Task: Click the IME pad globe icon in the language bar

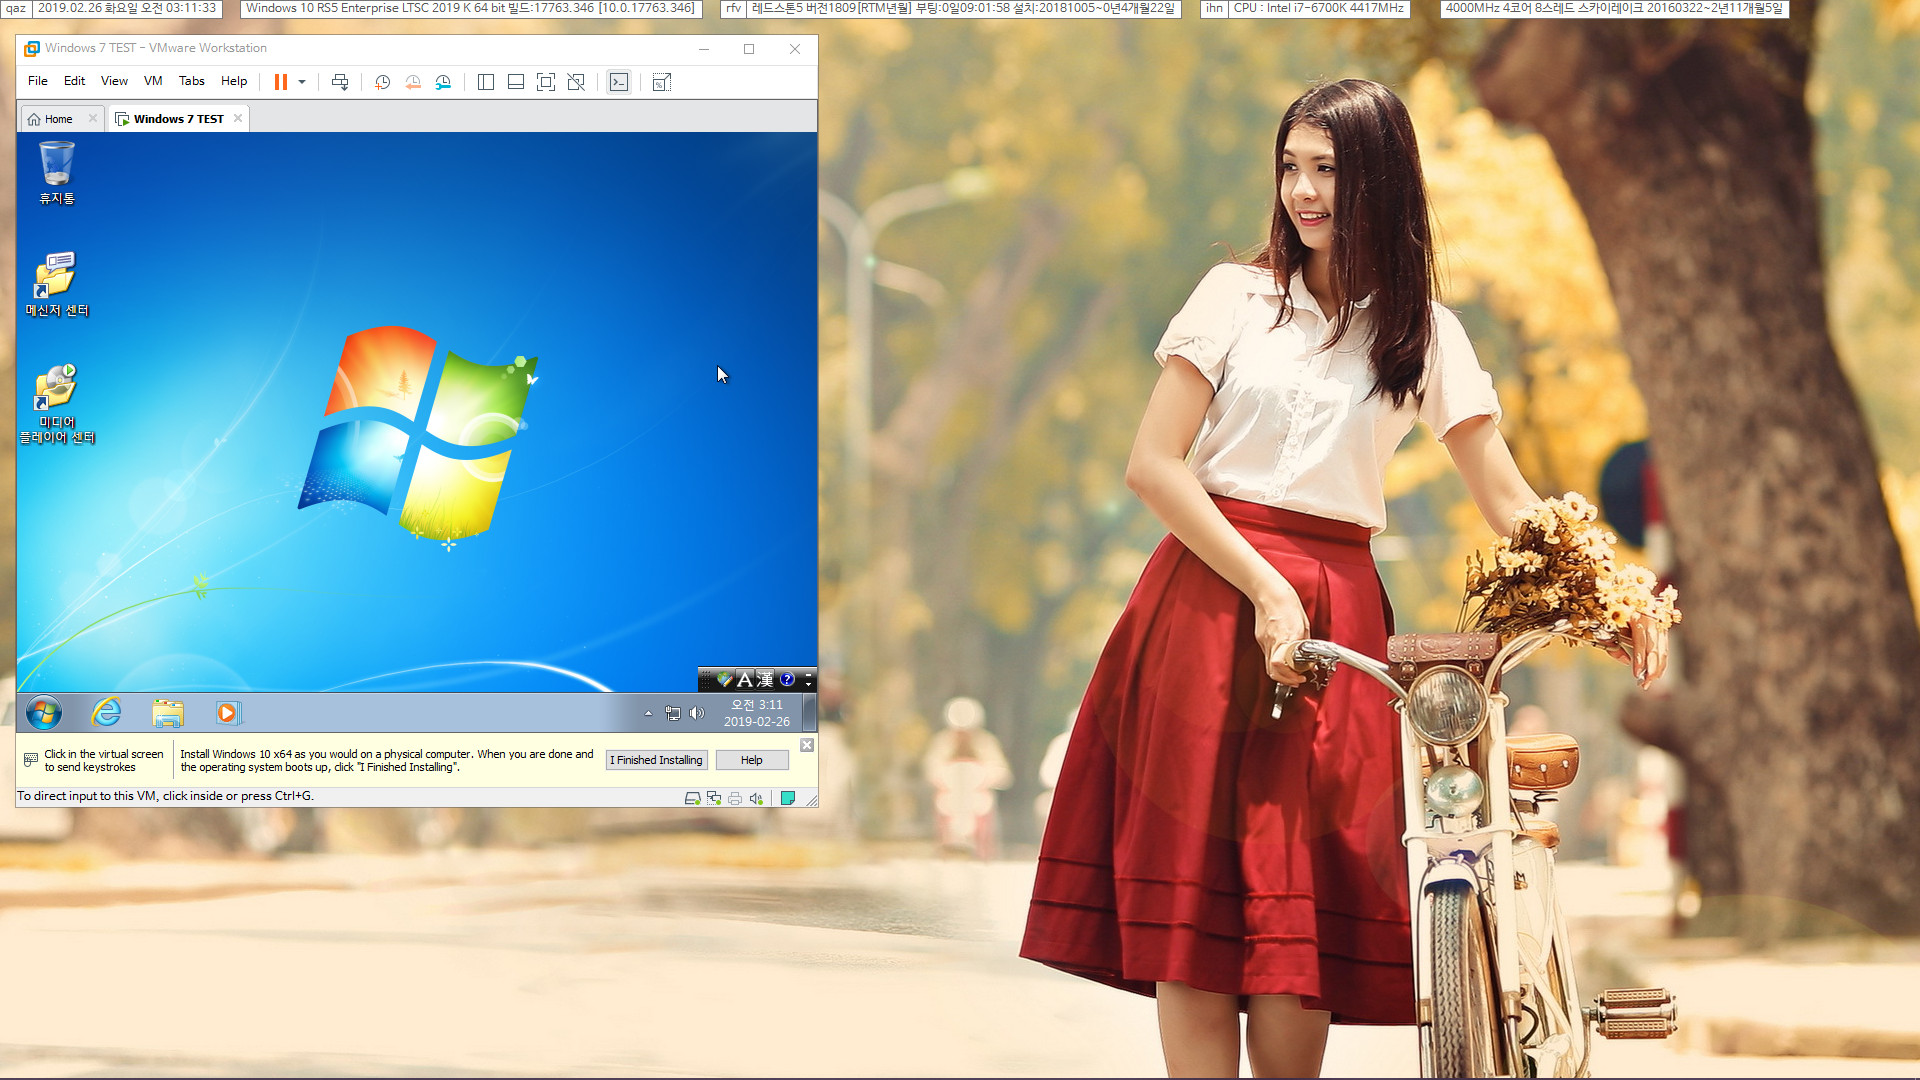Action: coord(724,680)
